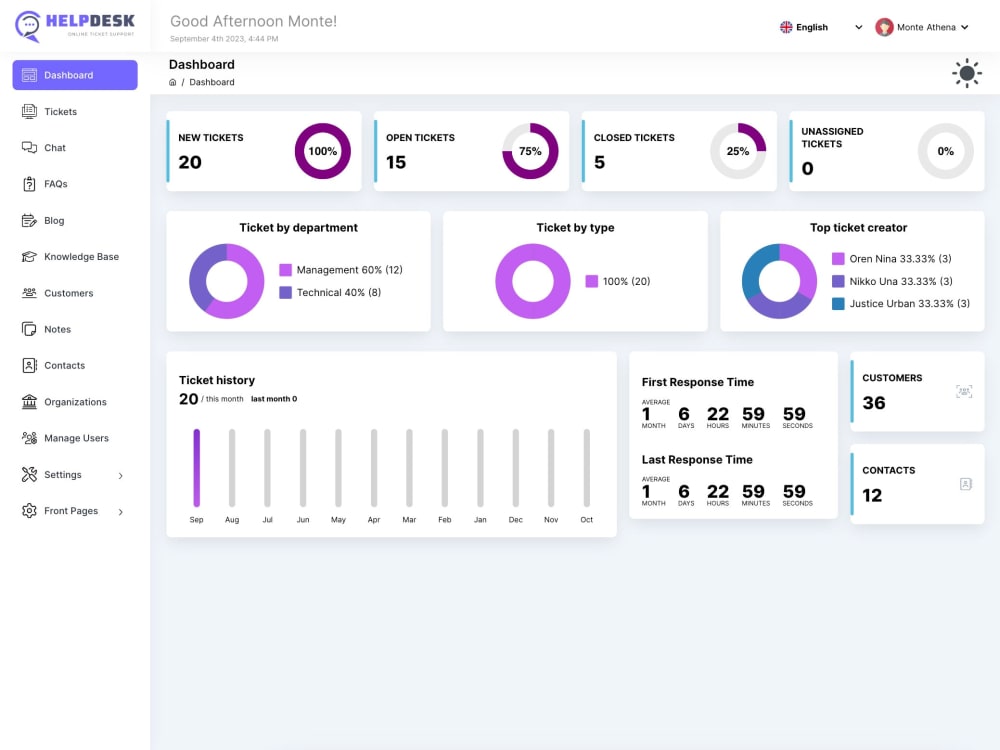This screenshot has height=750, width=1000.
Task: Click Monte Athena's avatar picture
Action: tap(884, 27)
